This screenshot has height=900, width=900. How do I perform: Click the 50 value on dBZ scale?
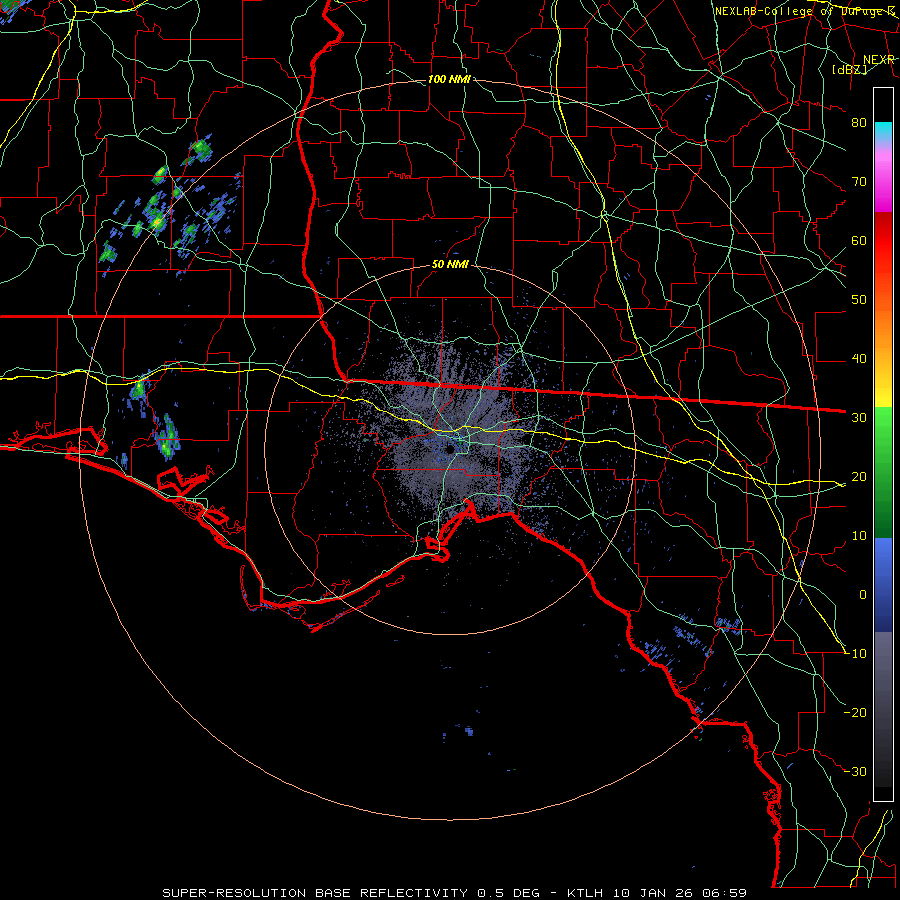click(x=859, y=300)
